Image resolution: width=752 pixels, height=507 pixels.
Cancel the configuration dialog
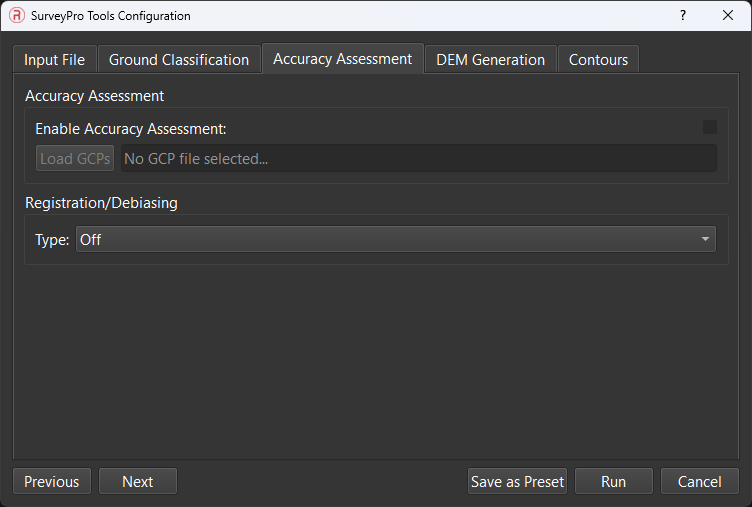click(x=699, y=482)
